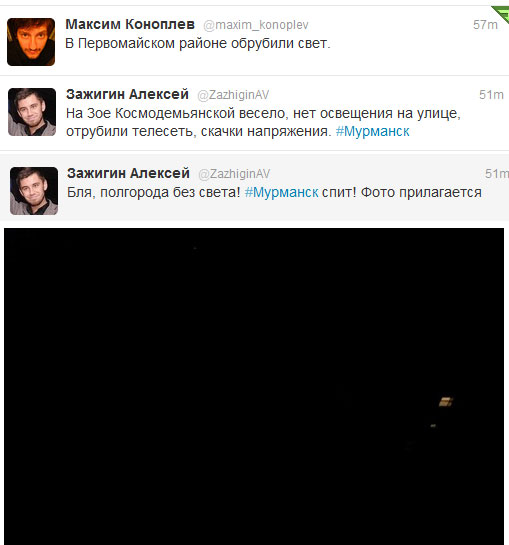Click Зажигин Алексей name in Космодемьянской tweet
The height and width of the screenshot is (545, 509).
tap(127, 95)
